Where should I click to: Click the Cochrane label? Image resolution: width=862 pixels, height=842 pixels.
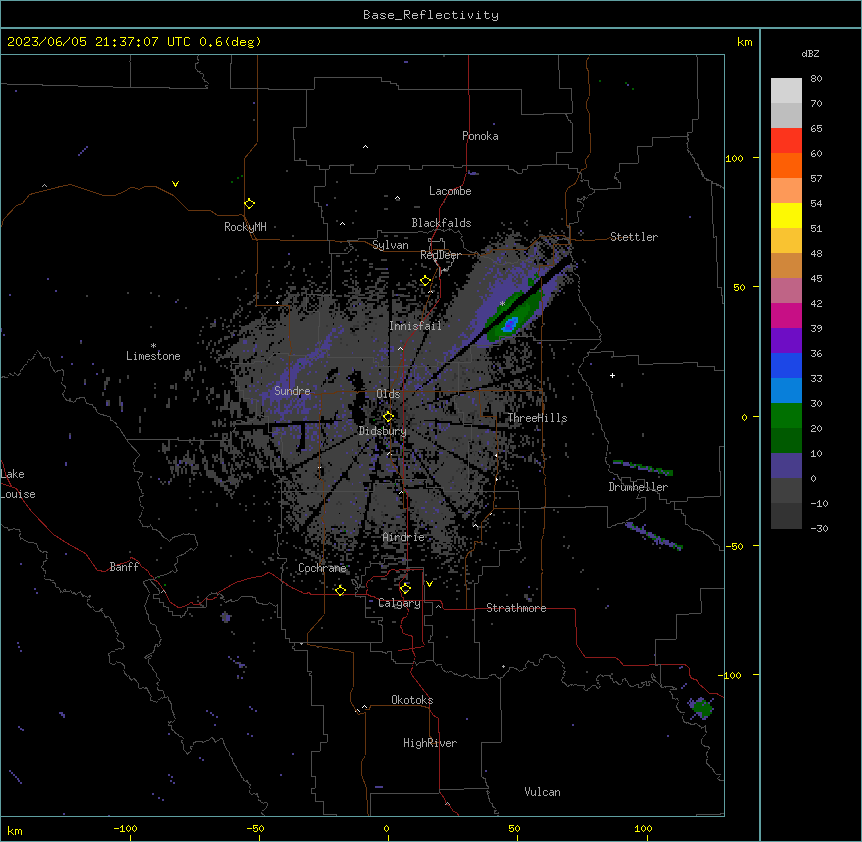[322, 568]
